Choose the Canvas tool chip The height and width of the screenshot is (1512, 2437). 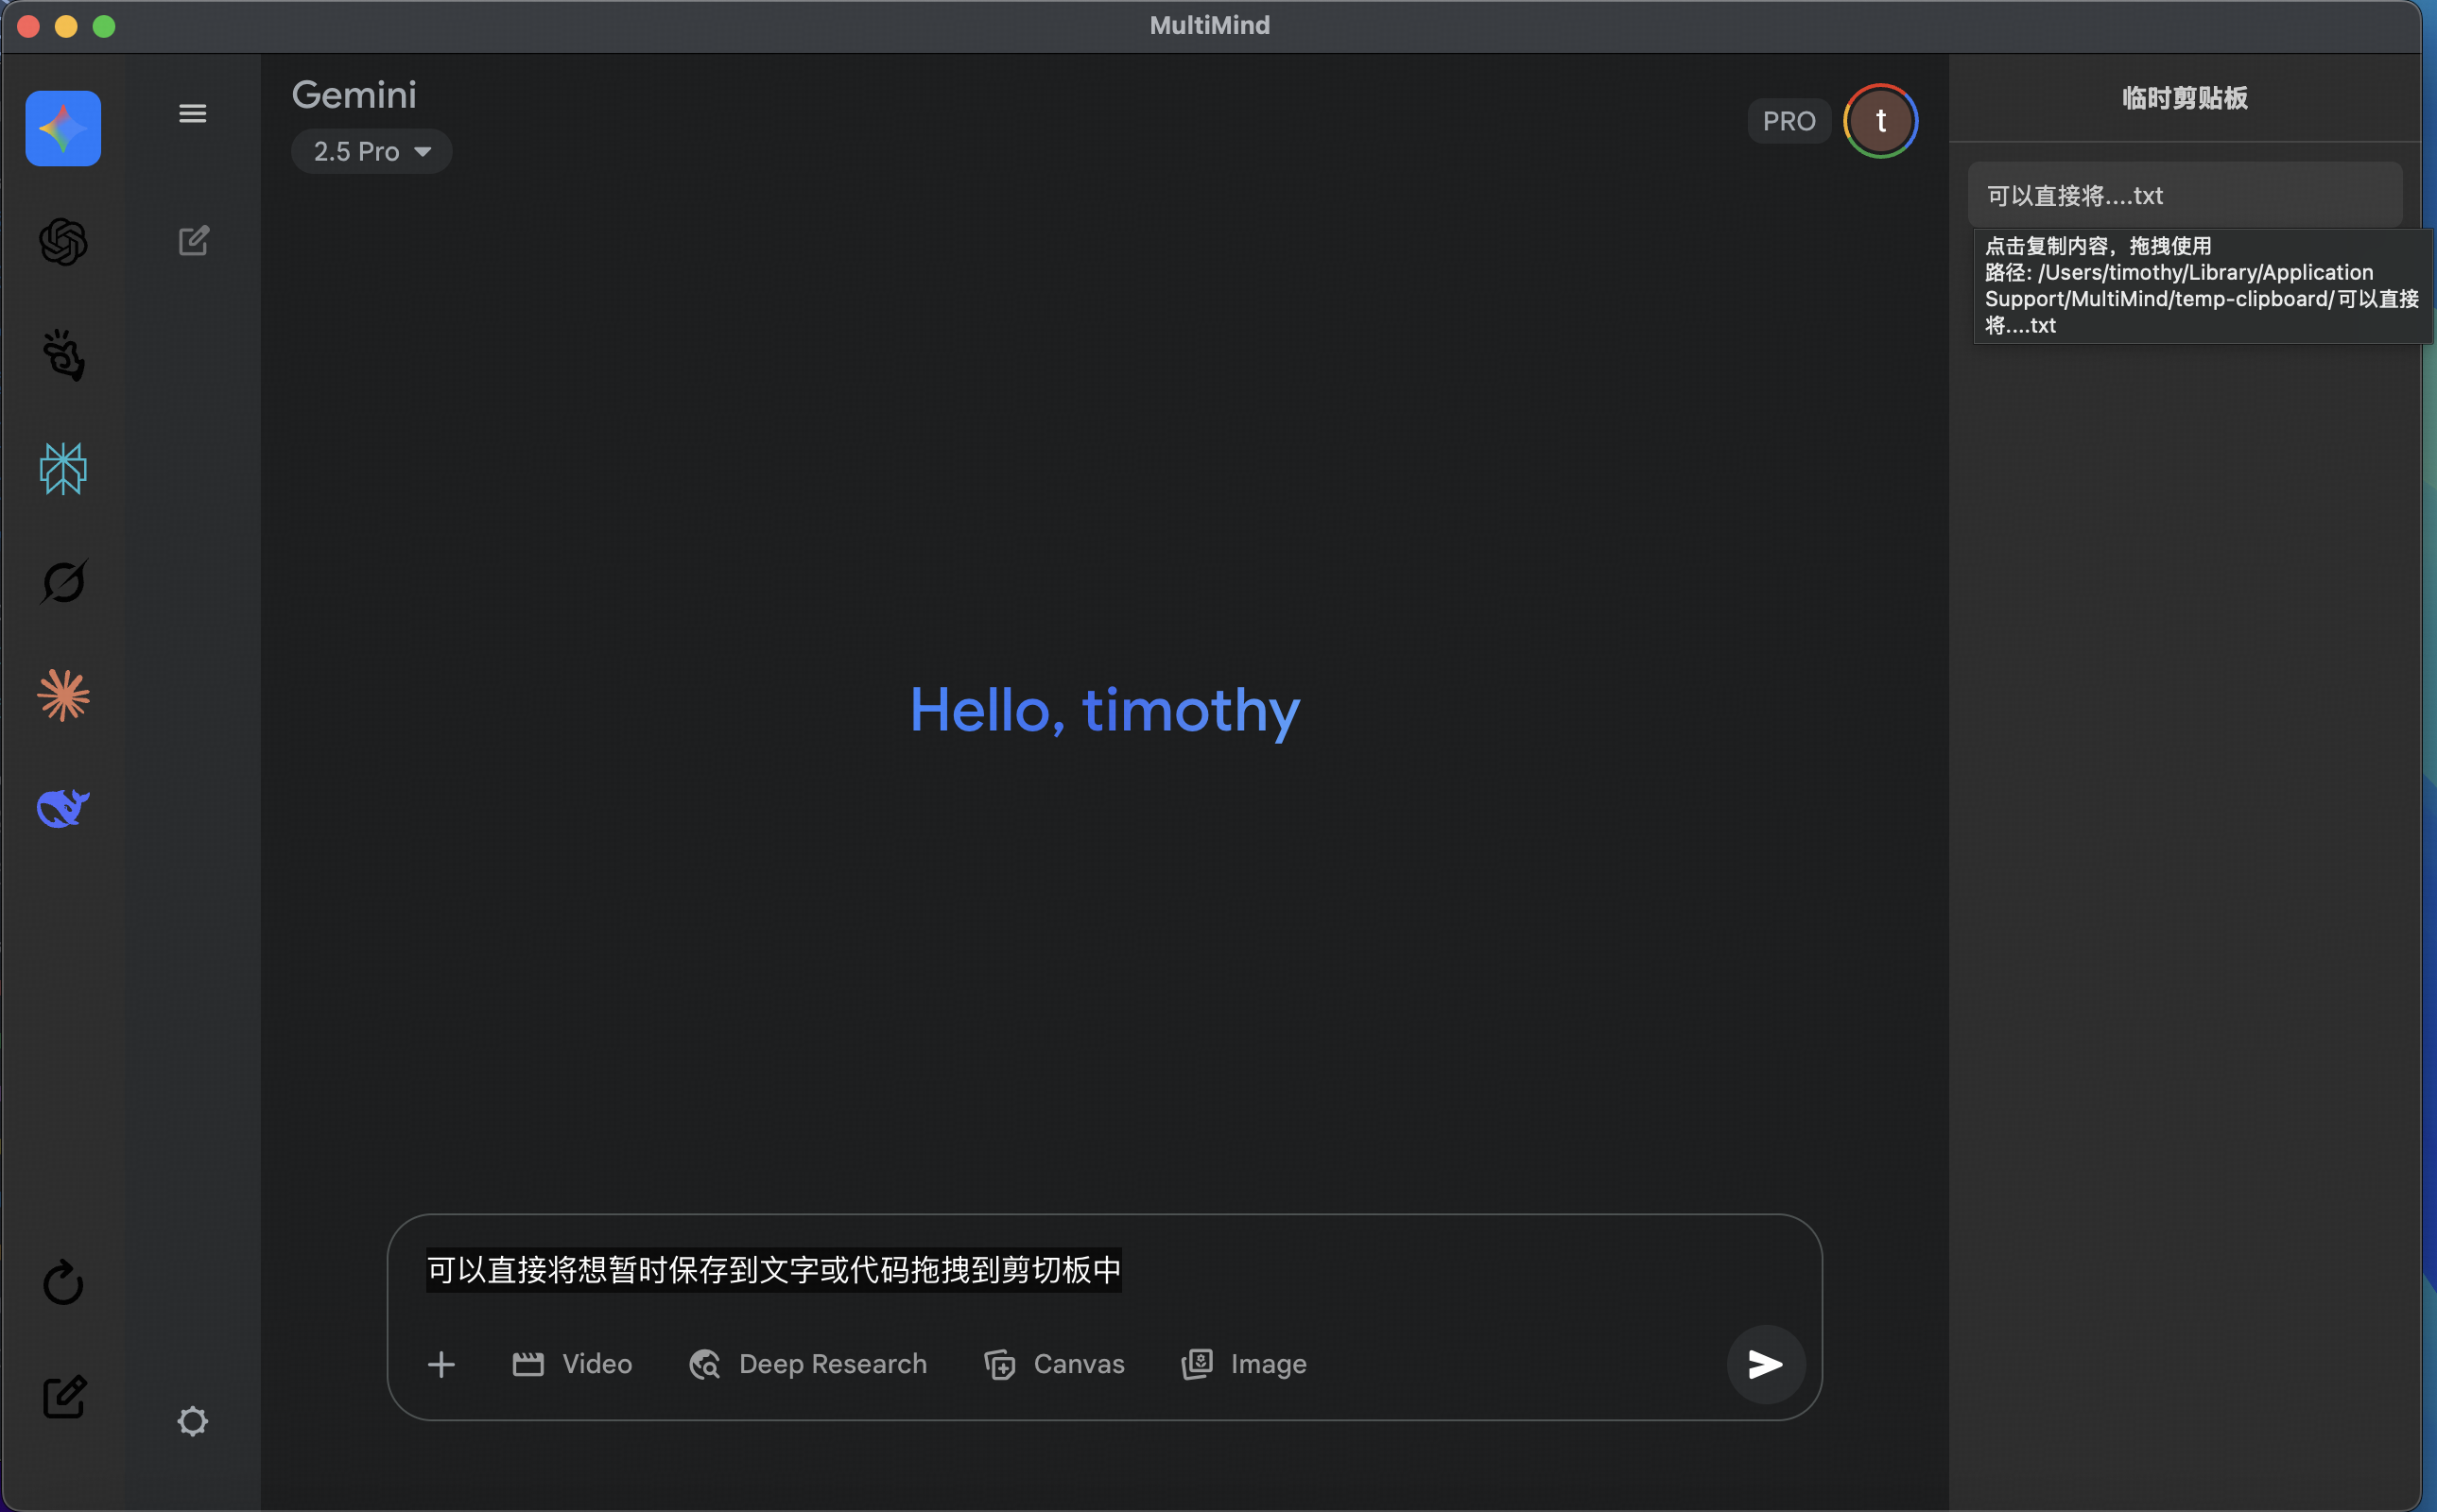[x=1054, y=1364]
